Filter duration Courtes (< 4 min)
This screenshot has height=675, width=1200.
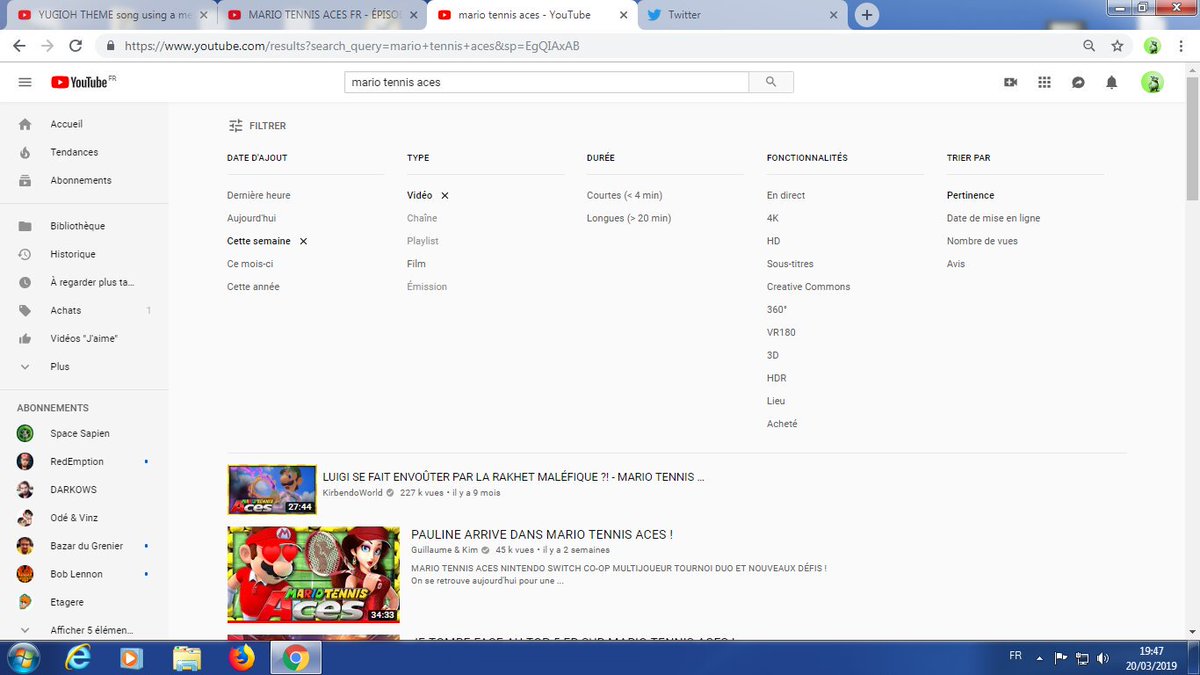[x=624, y=195]
